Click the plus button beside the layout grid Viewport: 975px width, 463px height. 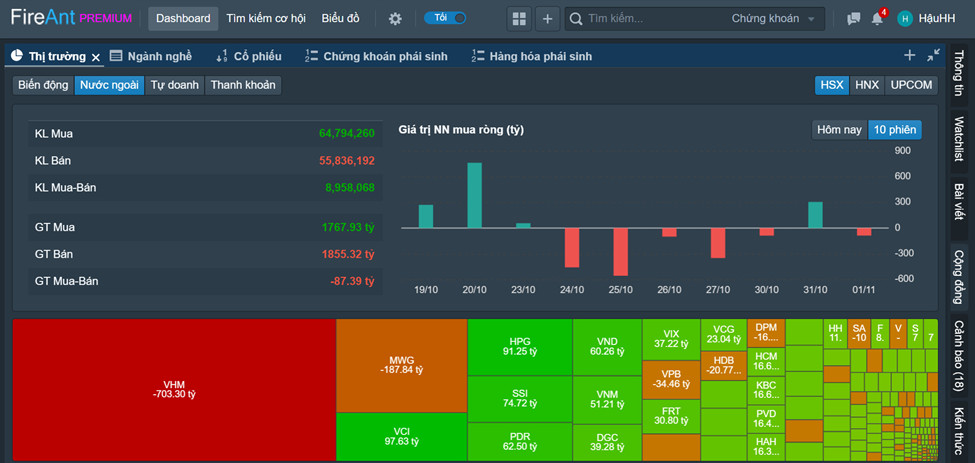[547, 19]
